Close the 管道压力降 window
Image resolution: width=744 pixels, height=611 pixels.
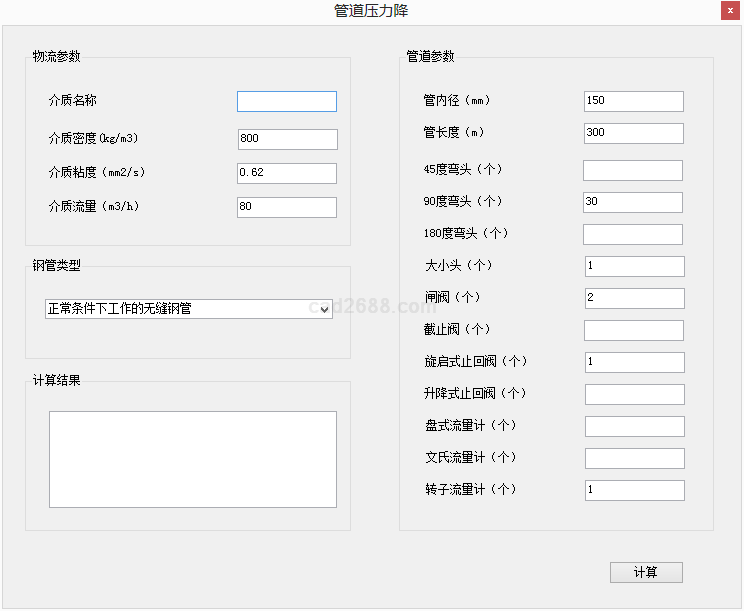pos(728,11)
